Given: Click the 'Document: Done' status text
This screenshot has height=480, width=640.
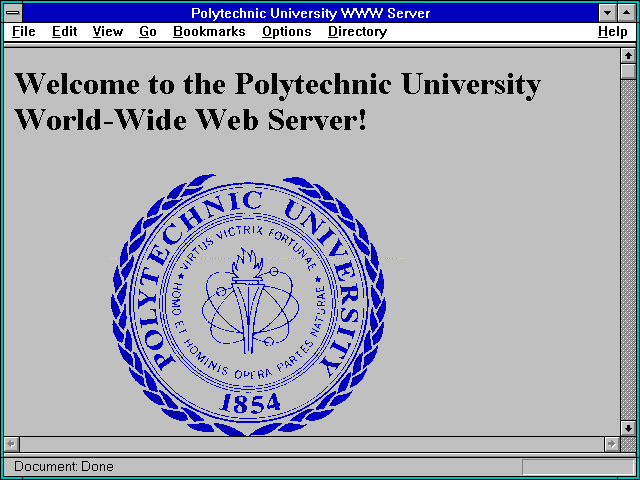Looking at the screenshot, I should point(64,467).
